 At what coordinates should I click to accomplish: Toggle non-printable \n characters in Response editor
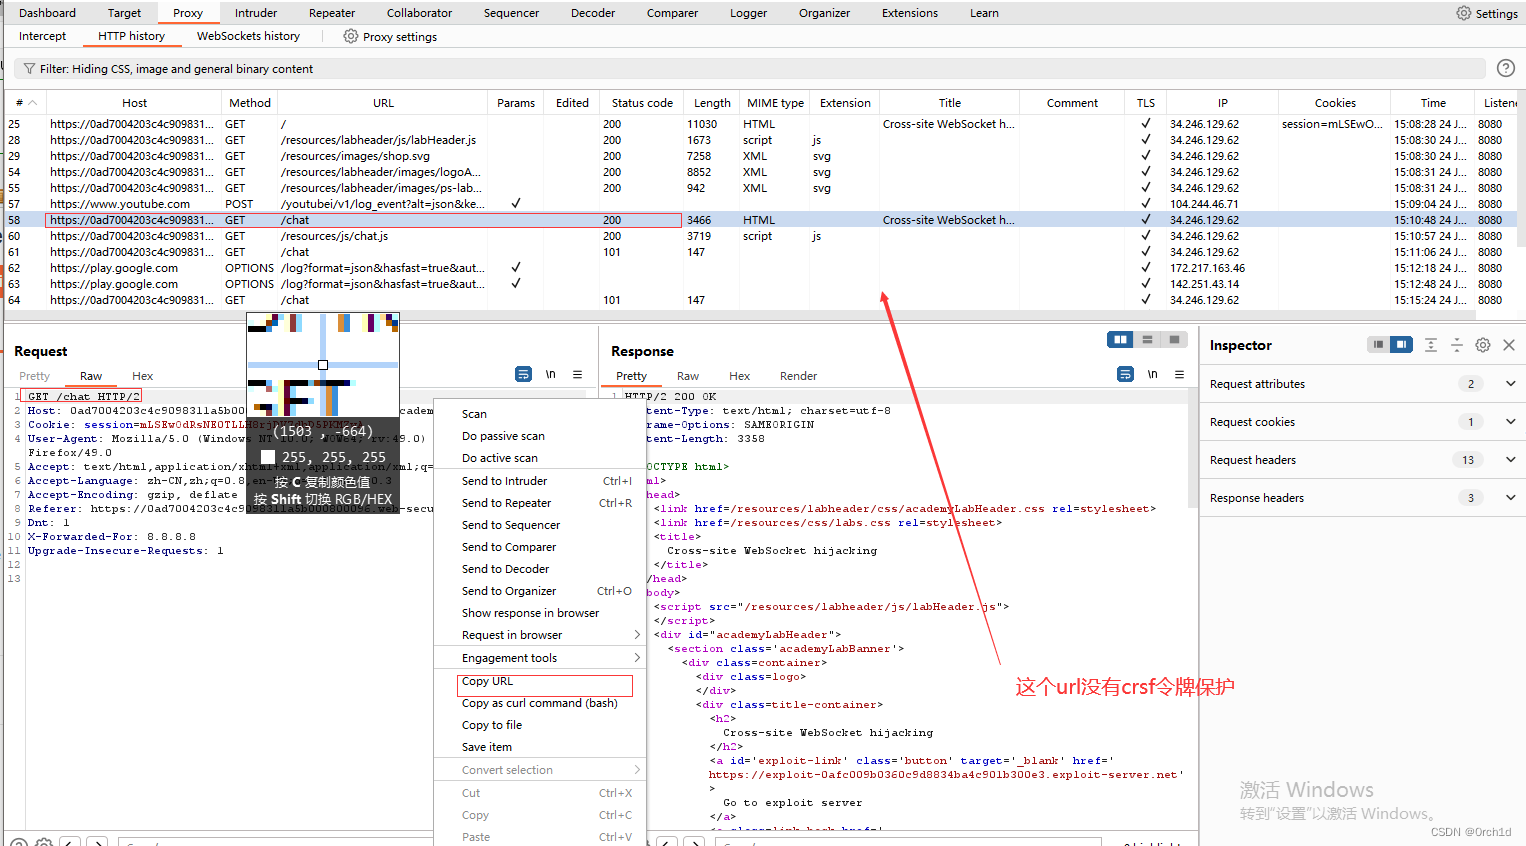pos(1153,374)
